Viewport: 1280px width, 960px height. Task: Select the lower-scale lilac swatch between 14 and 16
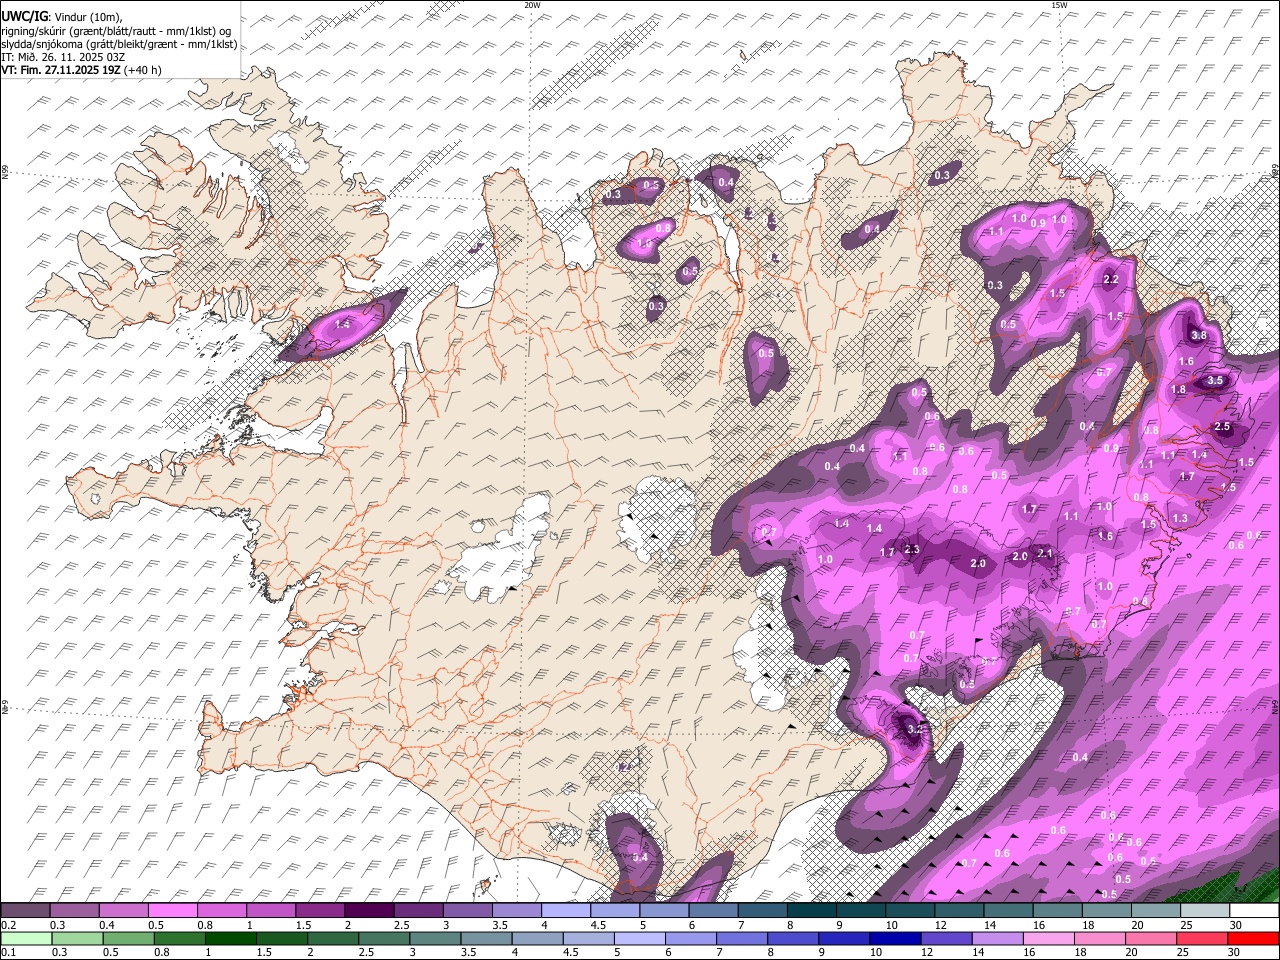coord(997,938)
